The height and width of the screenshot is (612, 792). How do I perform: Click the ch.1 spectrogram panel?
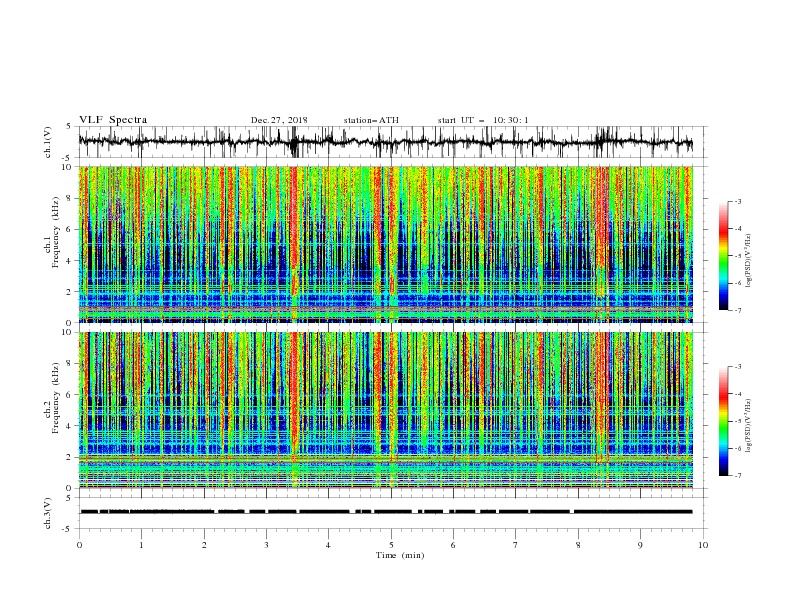[x=386, y=244]
